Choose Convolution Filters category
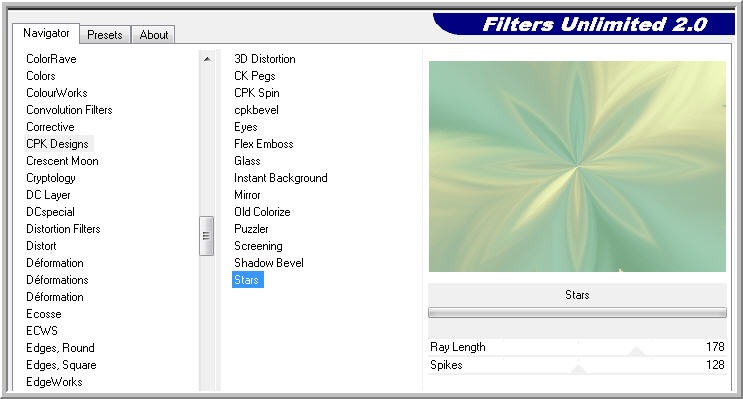This screenshot has width=743, height=399. [x=69, y=110]
